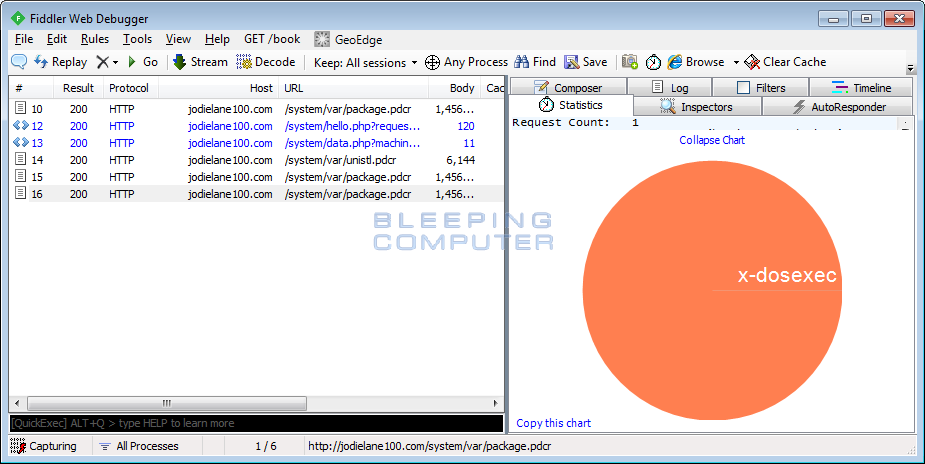Click the Collapse Chart link

711,140
